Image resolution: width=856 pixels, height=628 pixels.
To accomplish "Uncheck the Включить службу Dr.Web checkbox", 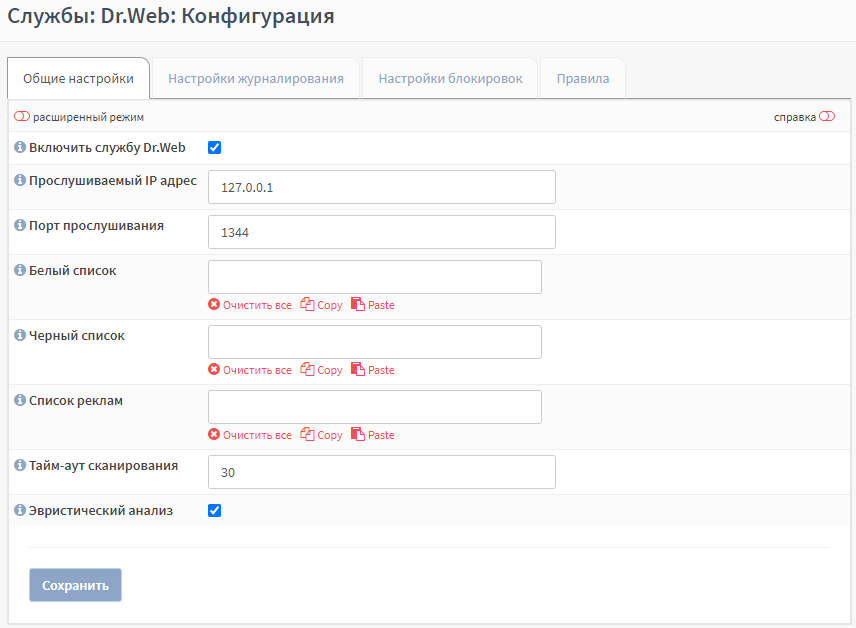I will pyautogui.click(x=215, y=147).
